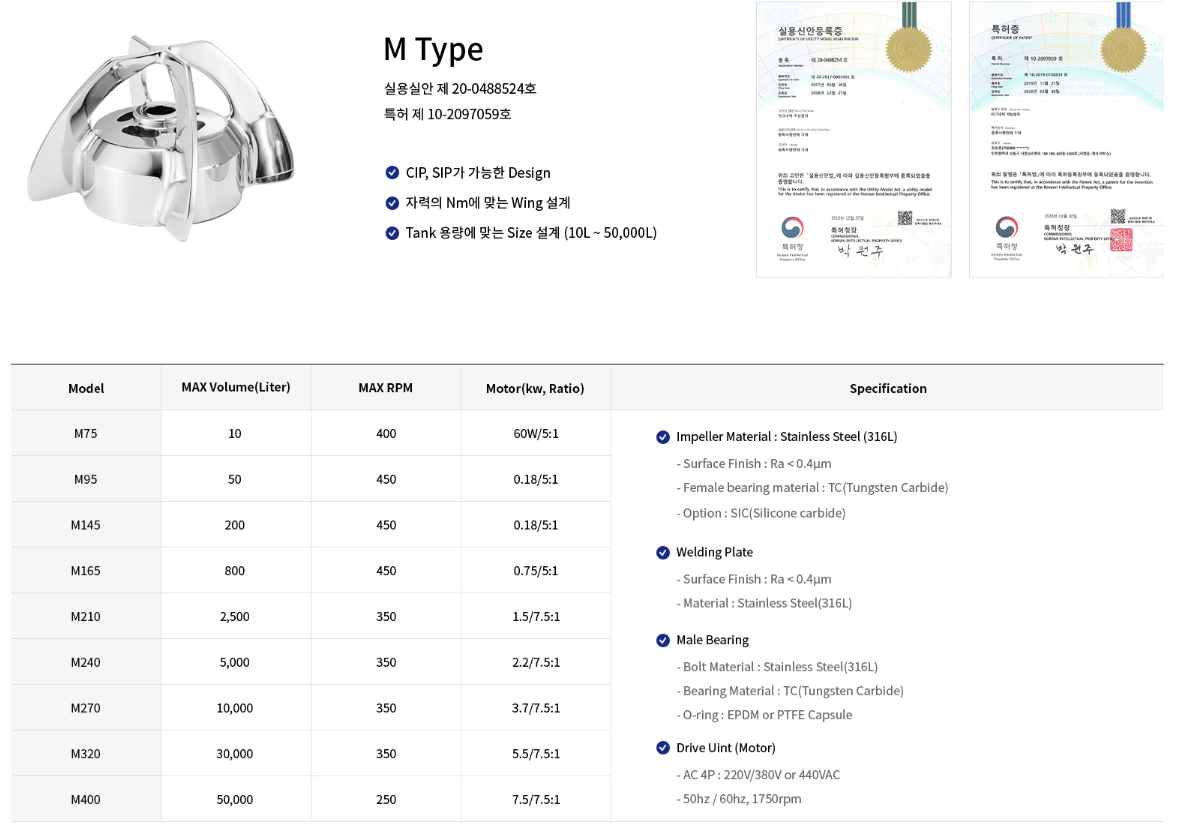This screenshot has width=1193, height=832.
Task: Click checkmark icon next to Drive Uint (Motor)
Action: 663,748
